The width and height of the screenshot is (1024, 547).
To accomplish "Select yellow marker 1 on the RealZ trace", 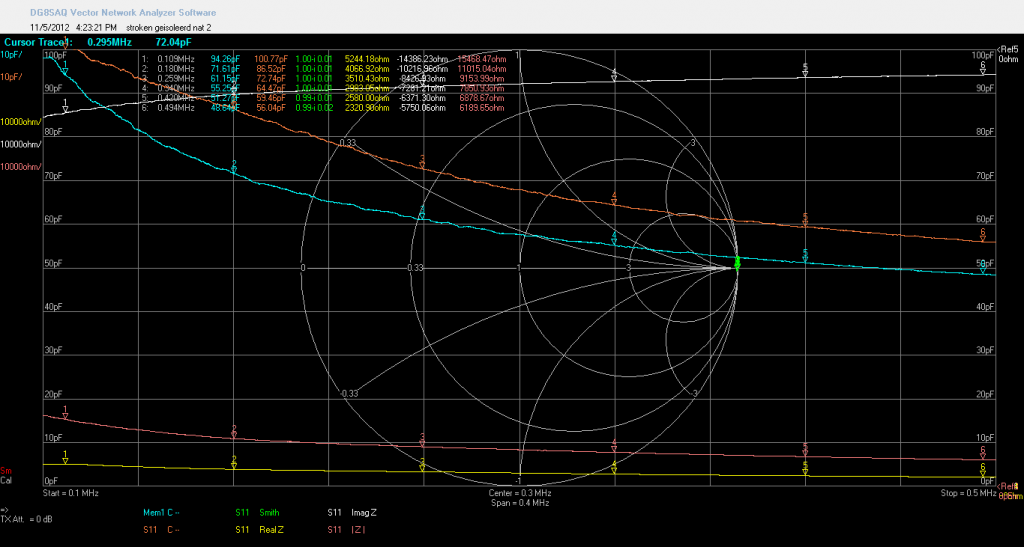I will pyautogui.click(x=65, y=457).
